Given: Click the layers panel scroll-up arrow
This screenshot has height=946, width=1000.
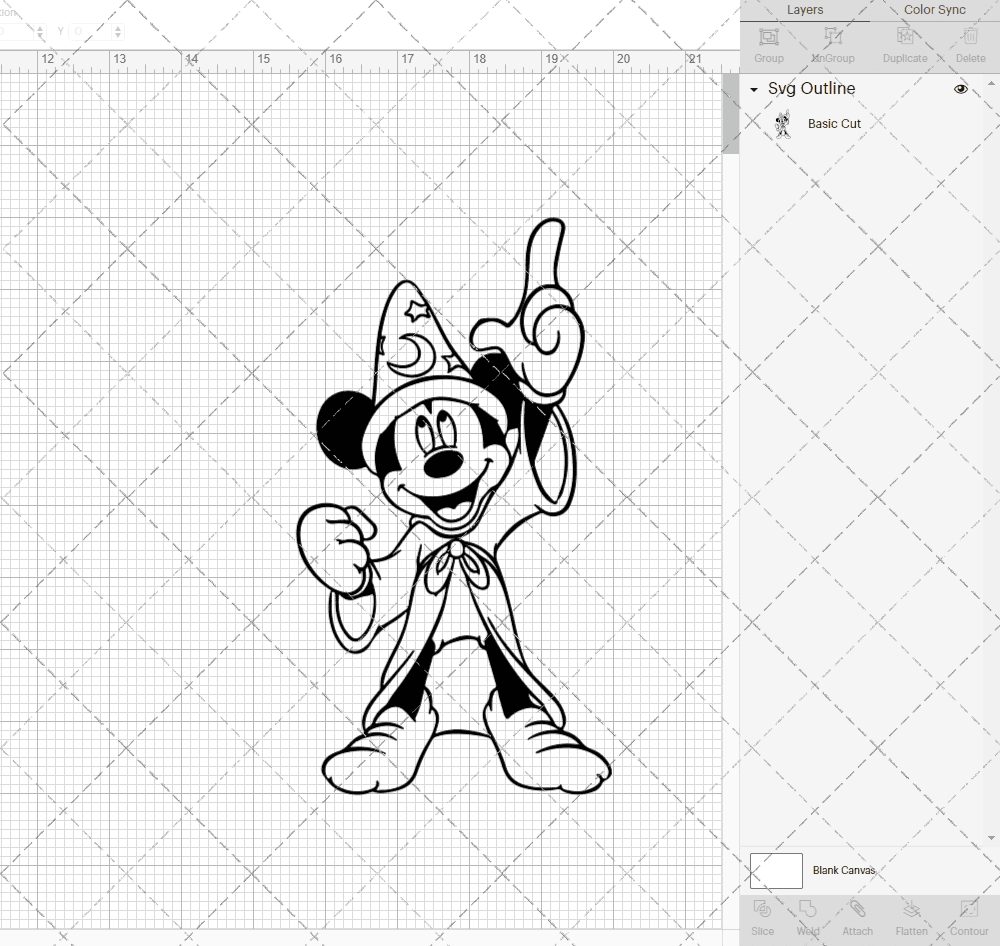Looking at the screenshot, I should click(x=991, y=84).
